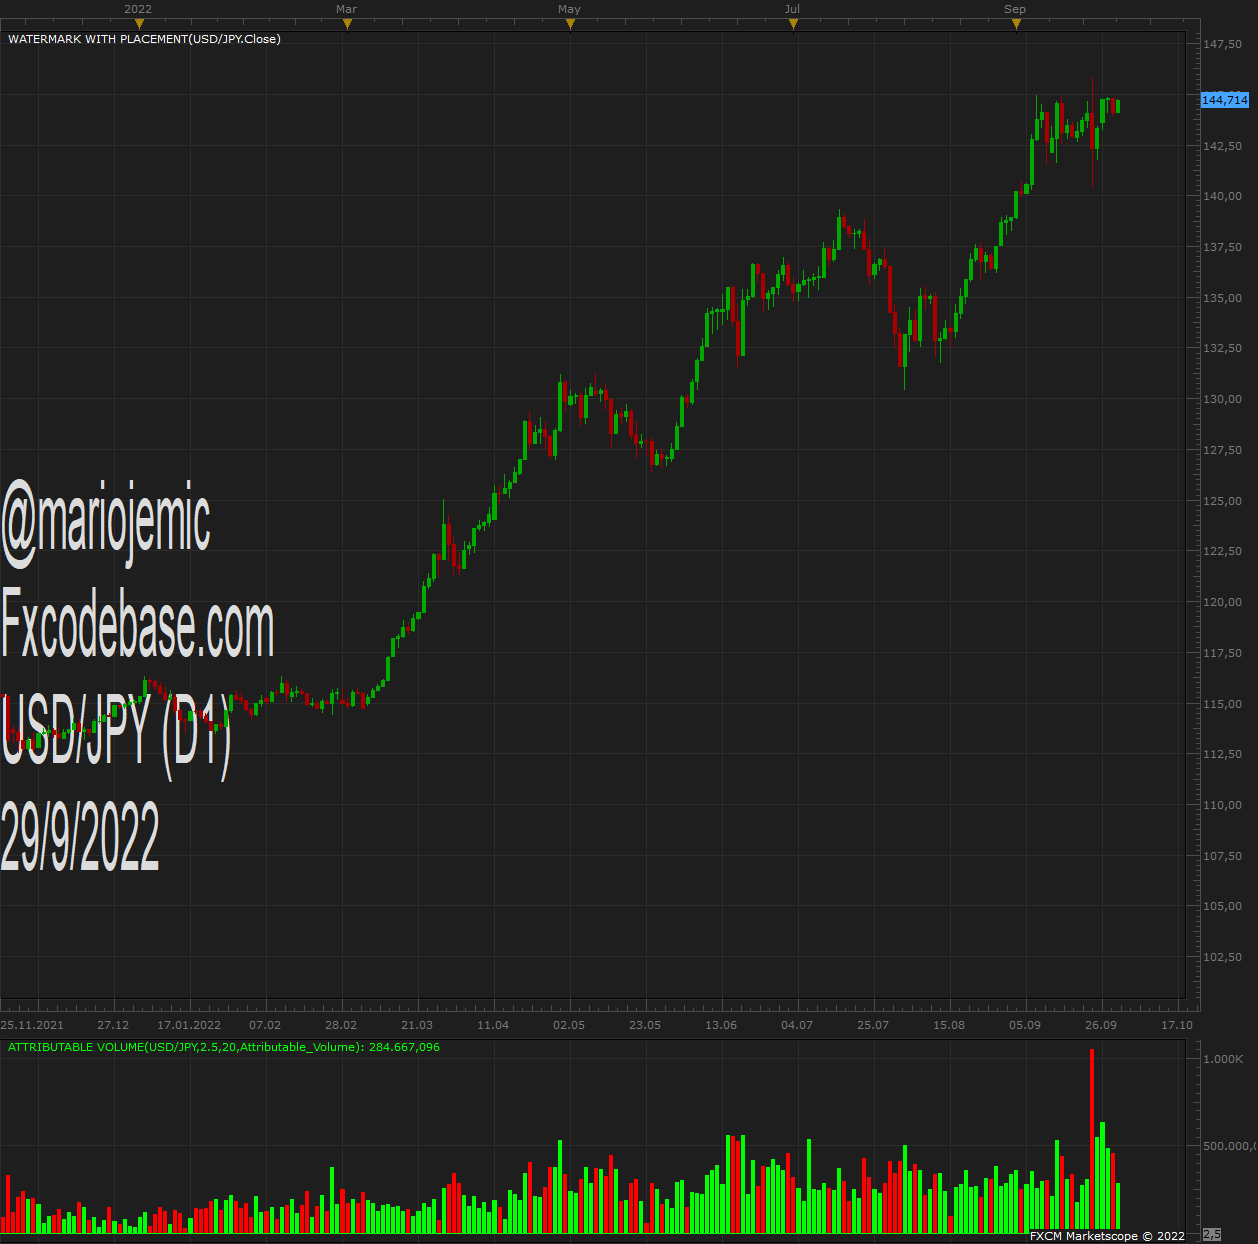Click the 28.02 date axis label
The width and height of the screenshot is (1258, 1244).
coord(341,1025)
